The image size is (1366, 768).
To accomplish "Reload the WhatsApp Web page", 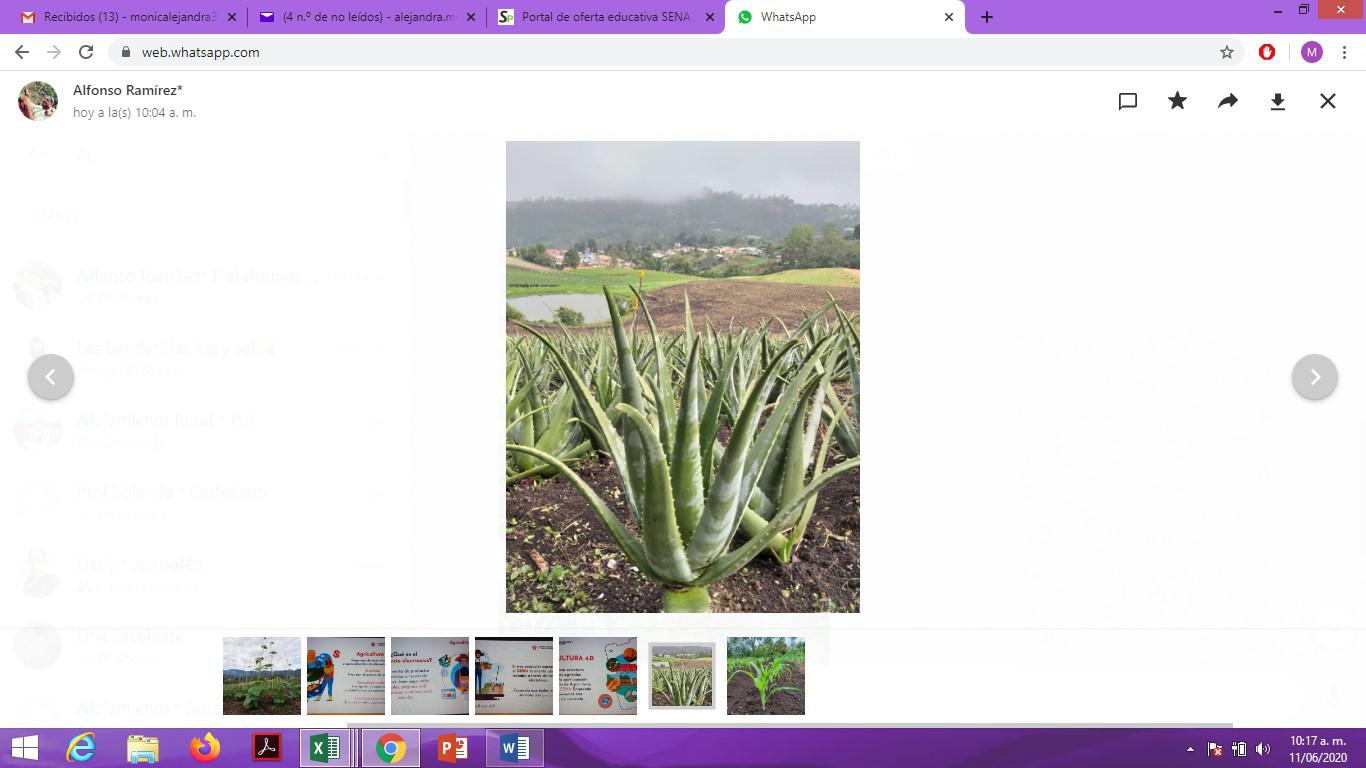I will tap(86, 52).
